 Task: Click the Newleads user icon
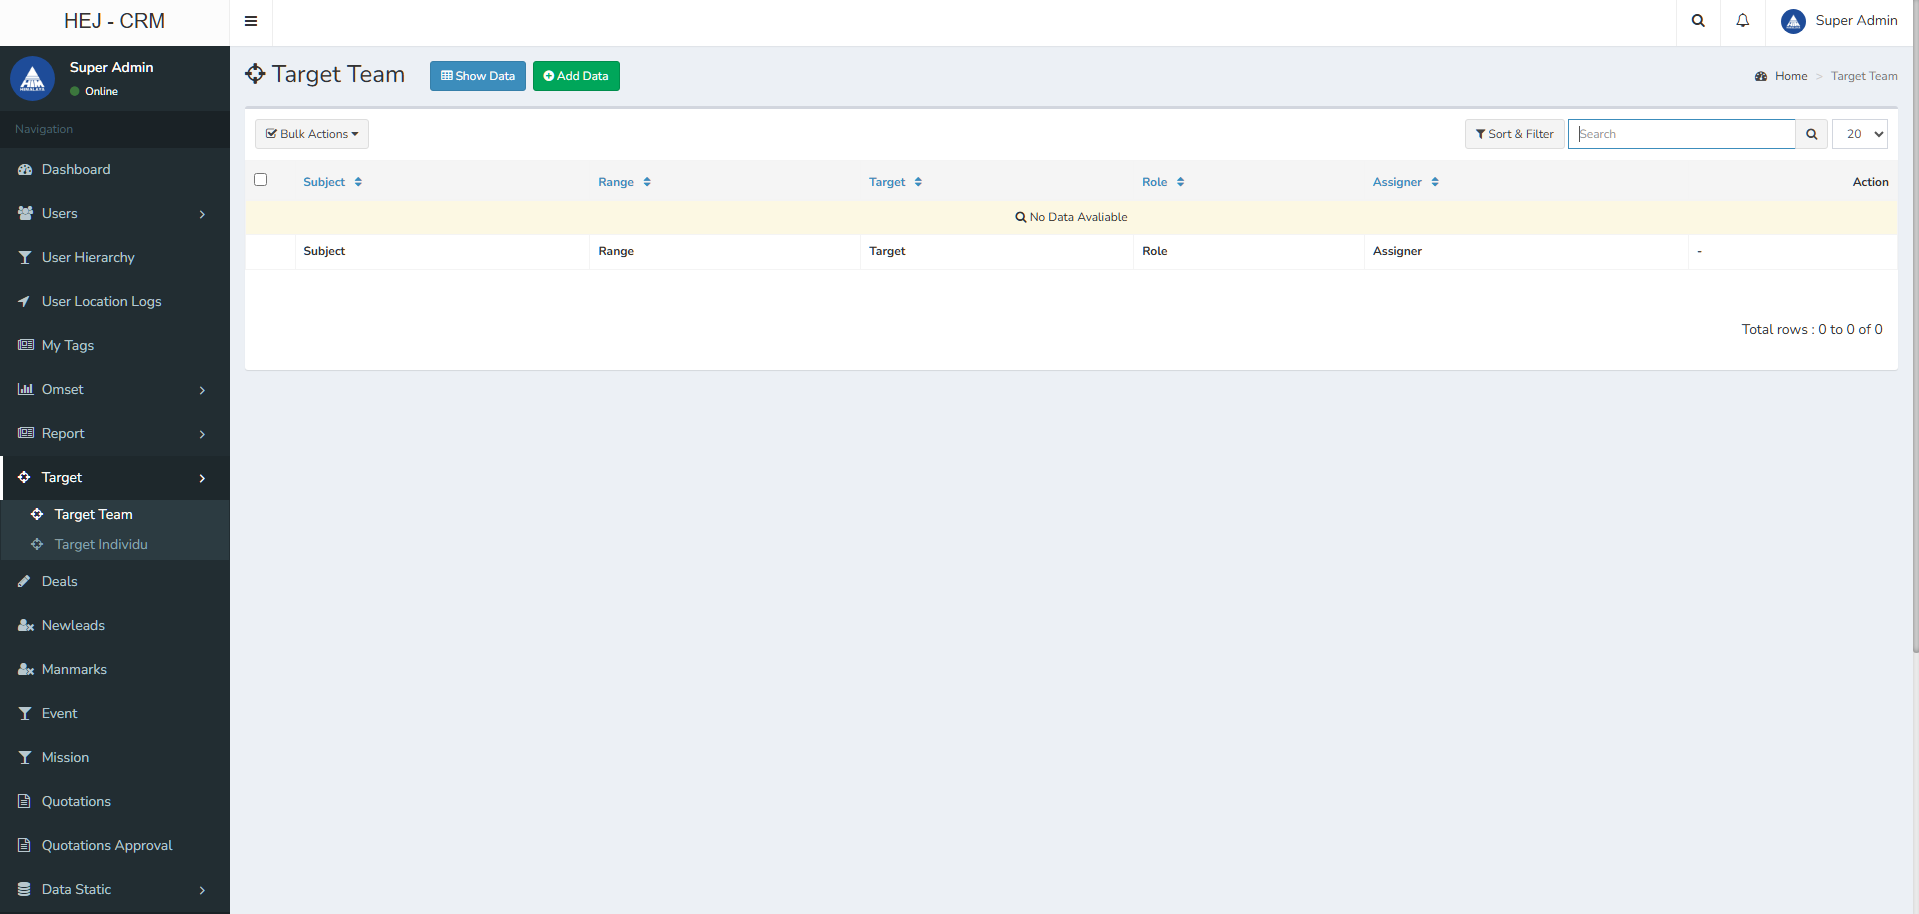pos(25,625)
